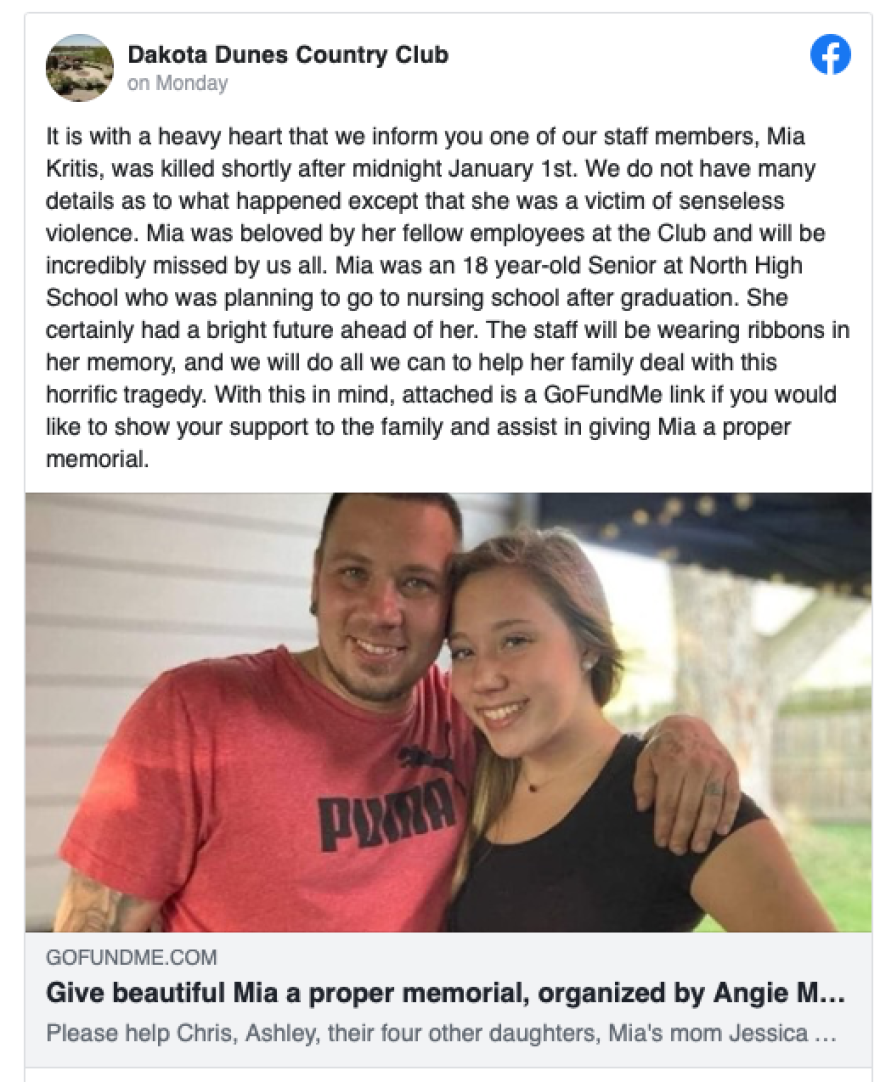The width and height of the screenshot is (880, 1082).
Task: Click the word "memorial." ending the post
Action: pyautogui.click(x=97, y=460)
